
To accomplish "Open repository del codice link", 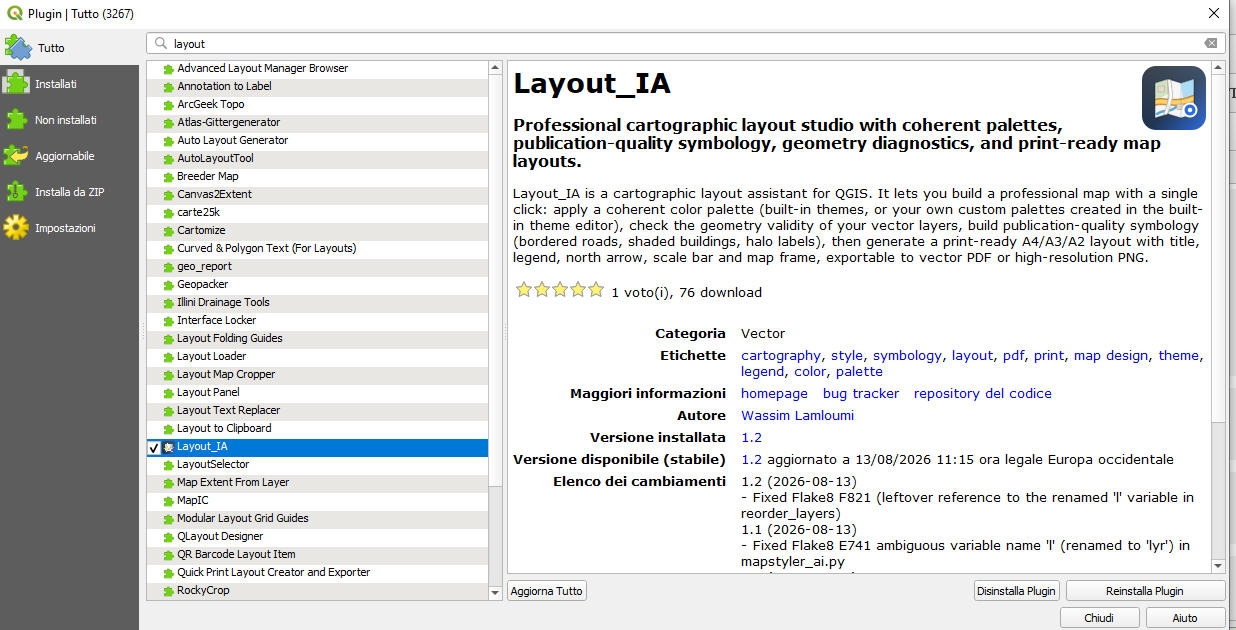I will point(983,393).
